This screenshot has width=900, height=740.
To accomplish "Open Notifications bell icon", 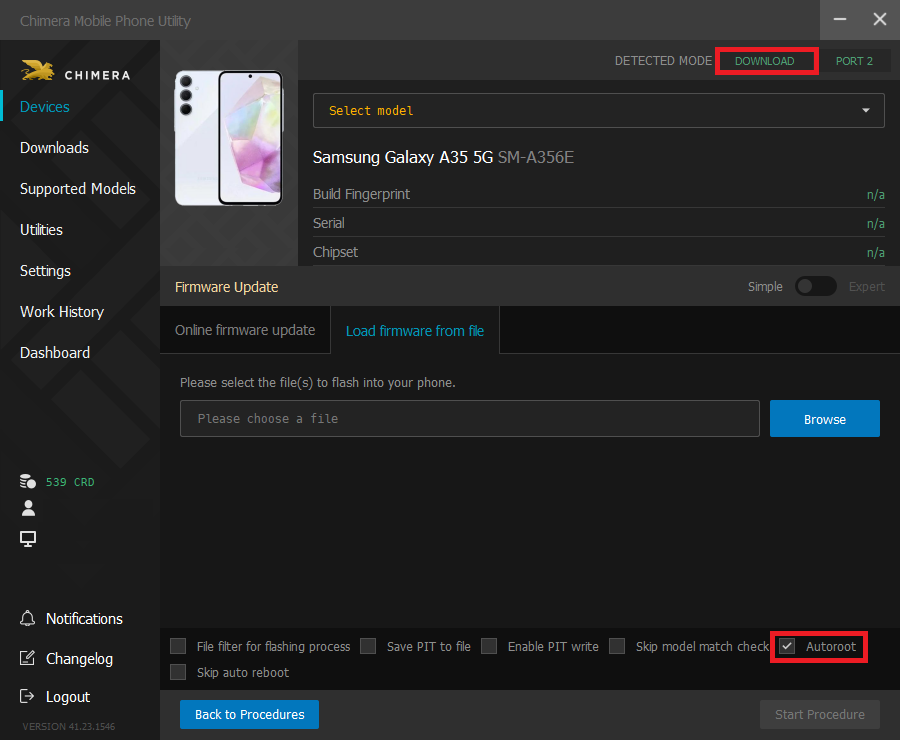I will coord(28,619).
